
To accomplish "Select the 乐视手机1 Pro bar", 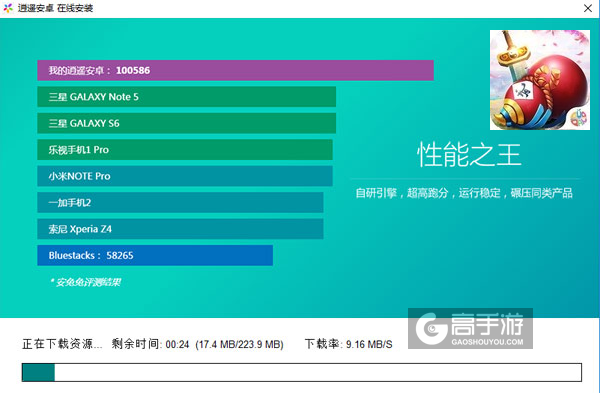I will pos(185,150).
